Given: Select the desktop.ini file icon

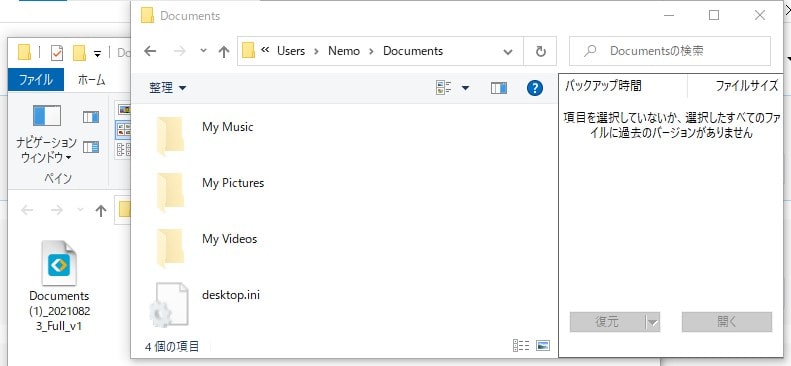Looking at the screenshot, I should pos(169,305).
